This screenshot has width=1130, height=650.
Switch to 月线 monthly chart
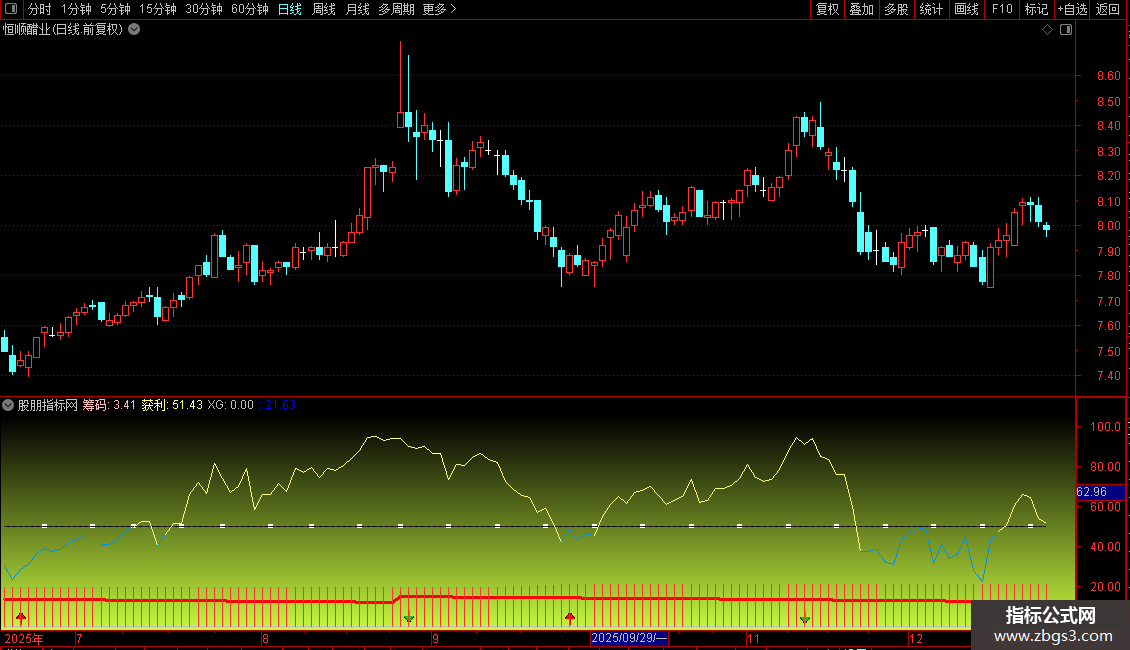tap(357, 9)
